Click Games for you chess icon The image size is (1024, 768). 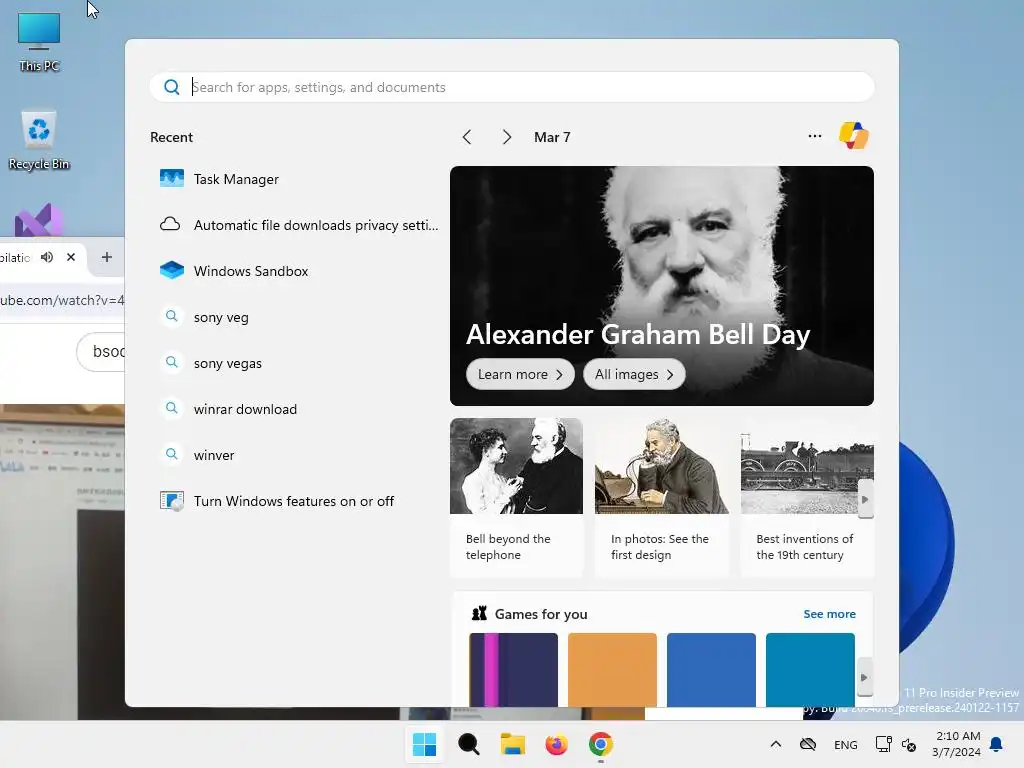(x=480, y=613)
